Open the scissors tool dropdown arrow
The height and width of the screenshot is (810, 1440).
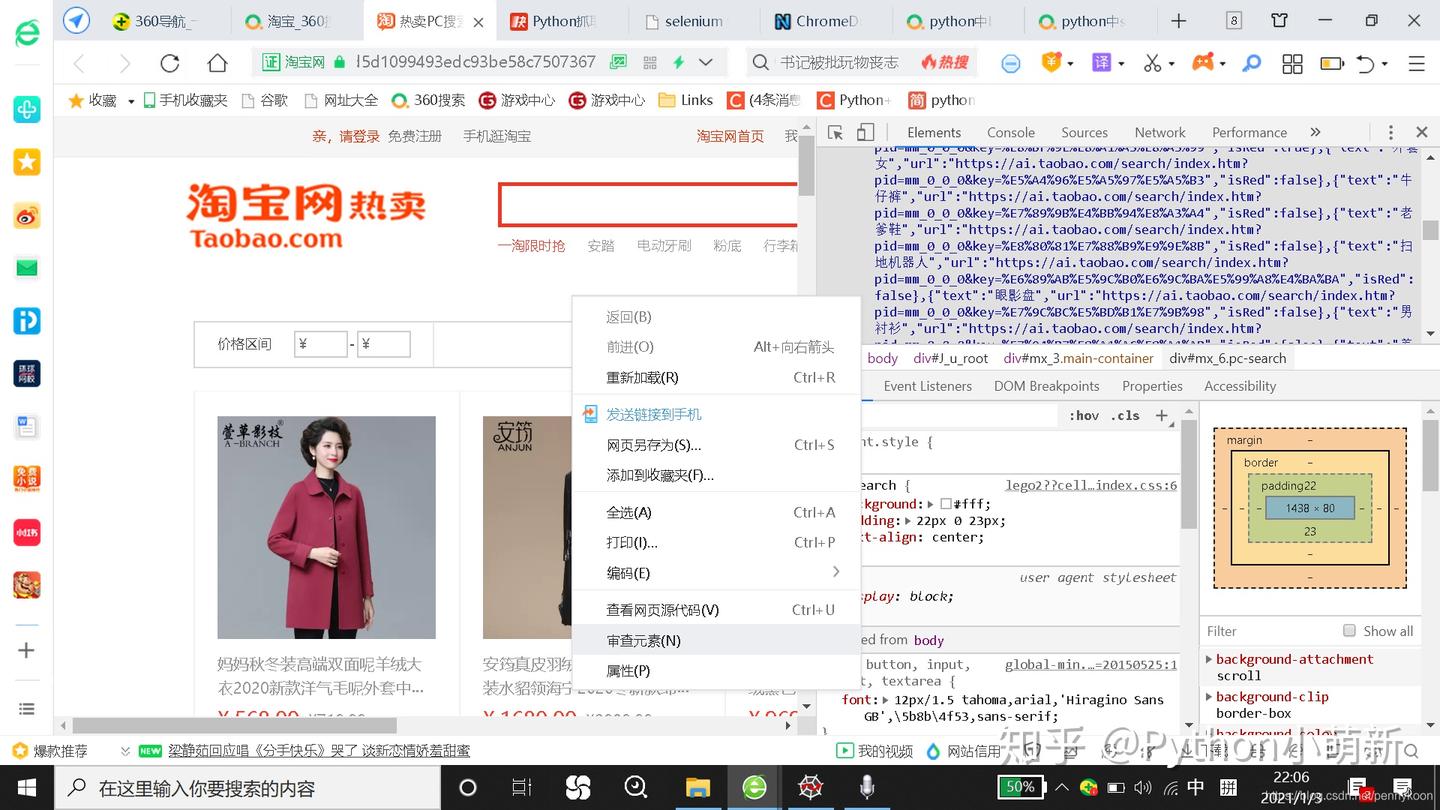1173,64
